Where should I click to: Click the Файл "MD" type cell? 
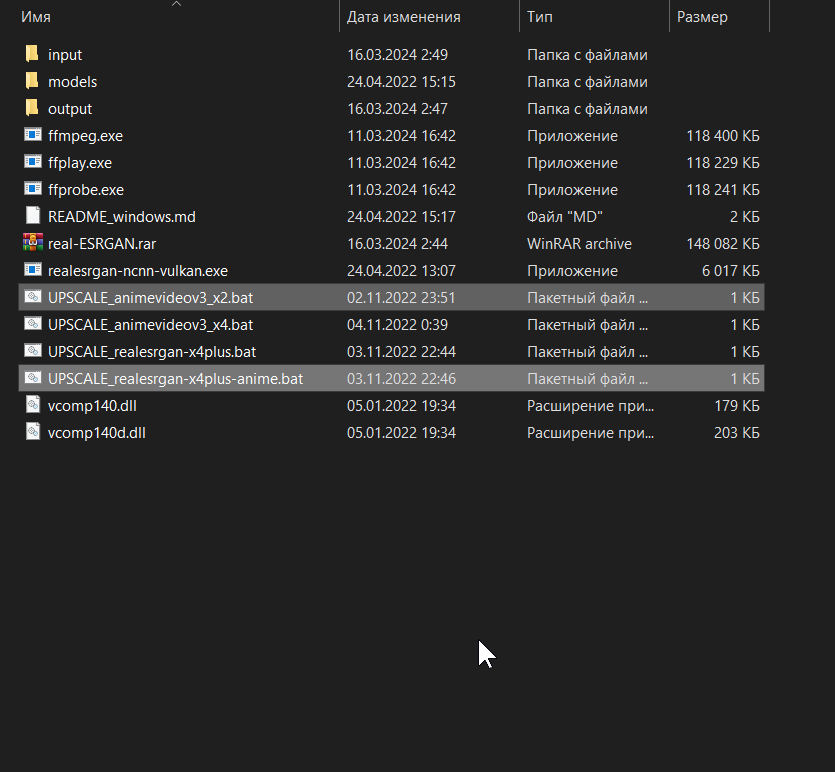point(565,217)
